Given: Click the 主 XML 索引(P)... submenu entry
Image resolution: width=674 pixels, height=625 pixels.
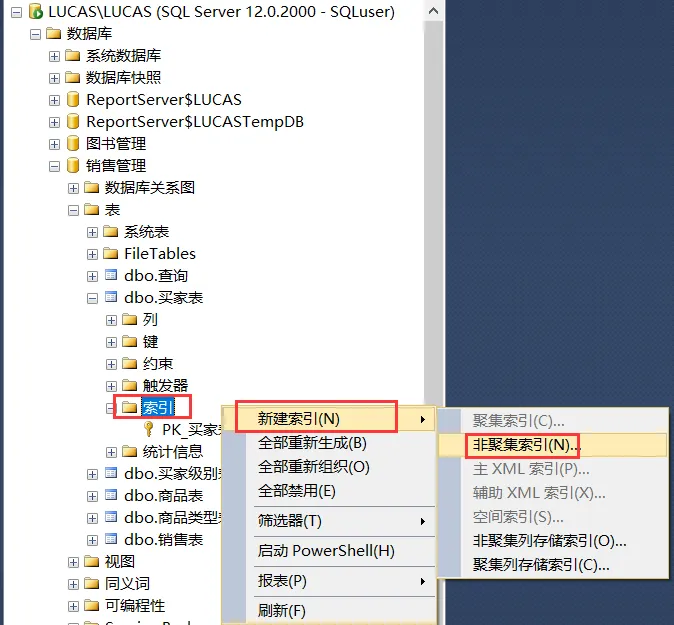Looking at the screenshot, I should (x=553, y=469).
